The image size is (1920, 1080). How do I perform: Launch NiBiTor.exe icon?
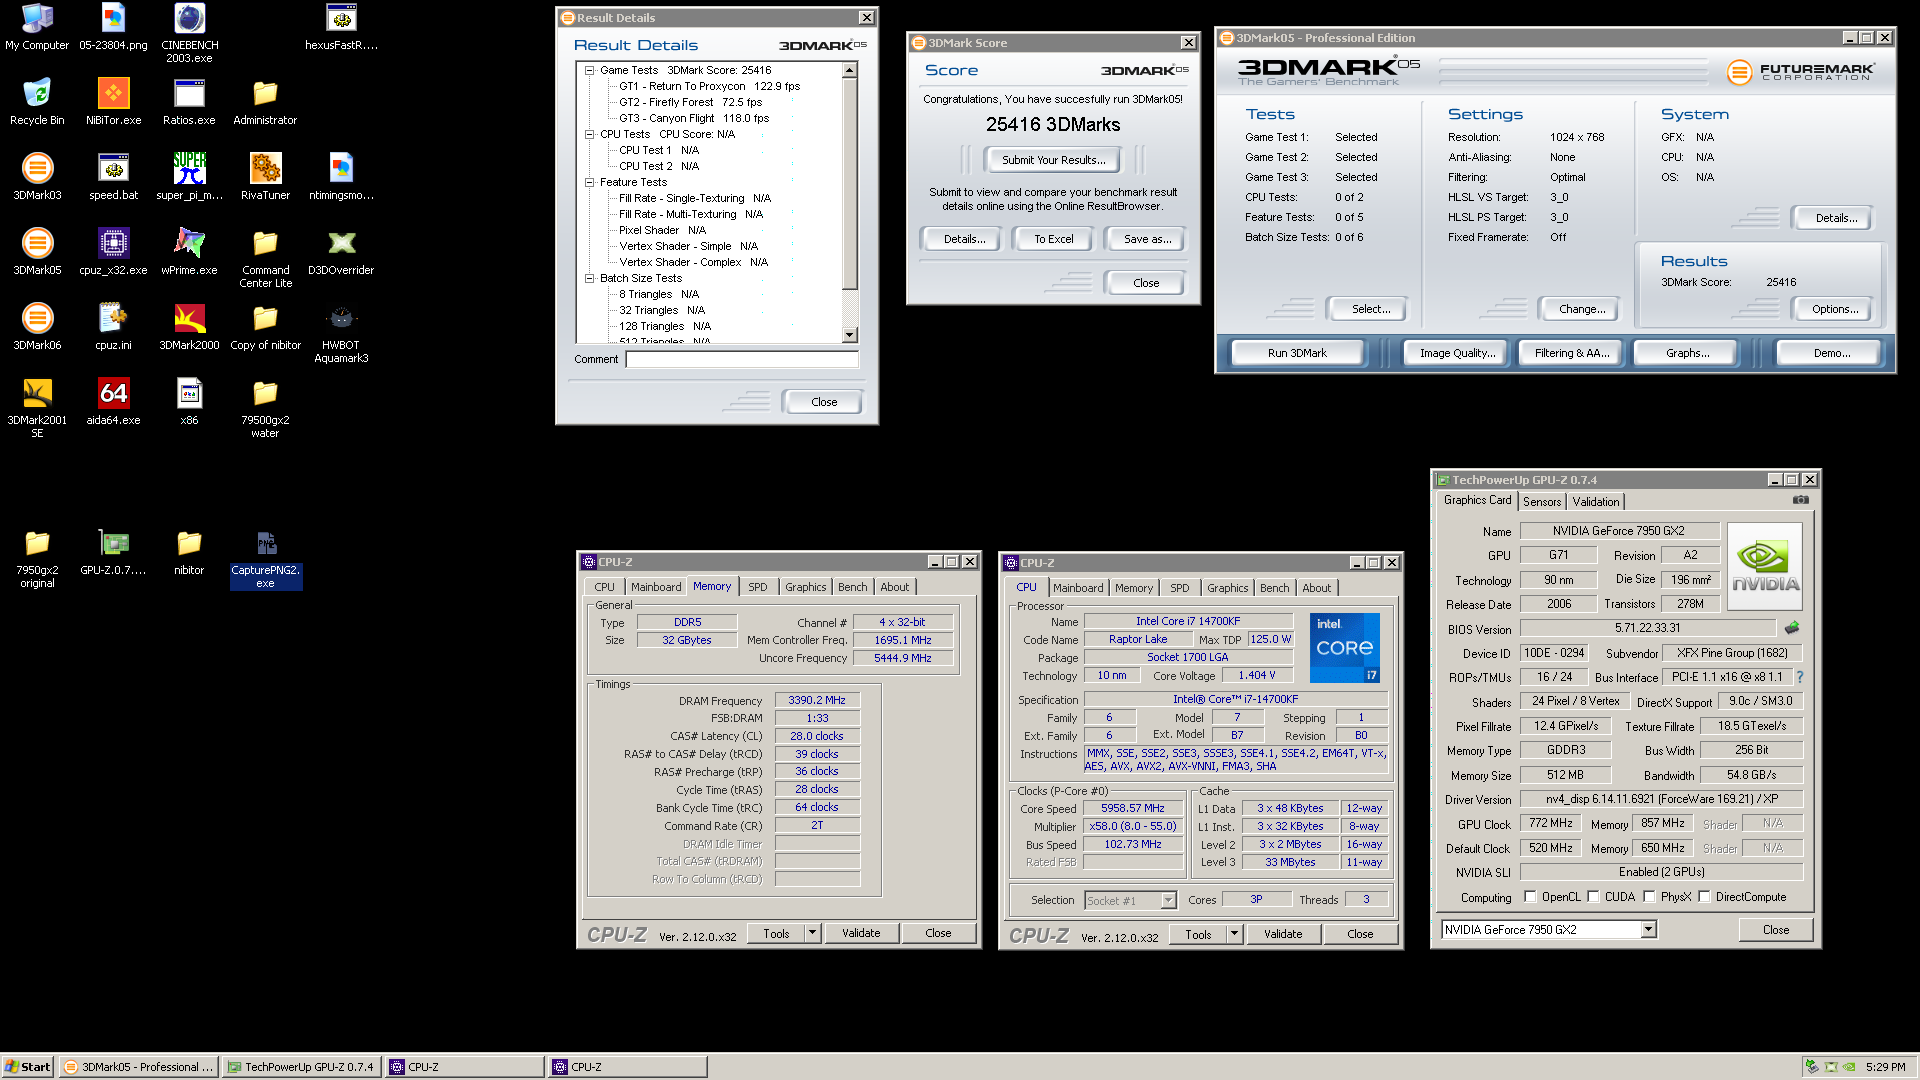(113, 102)
